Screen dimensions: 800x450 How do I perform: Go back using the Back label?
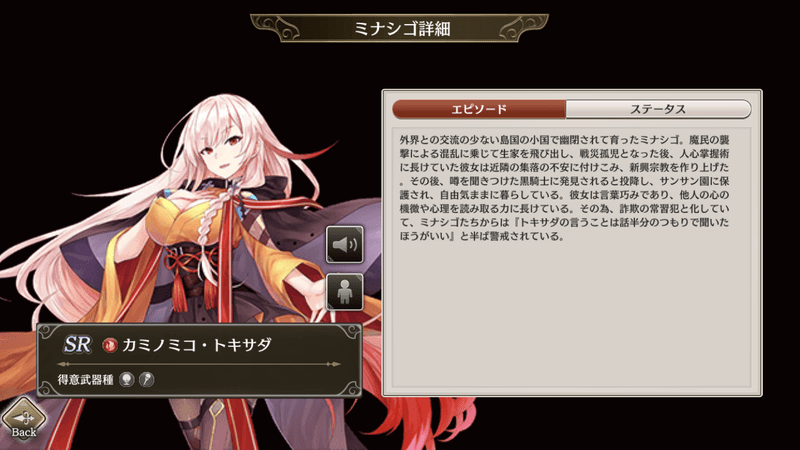(x=24, y=432)
